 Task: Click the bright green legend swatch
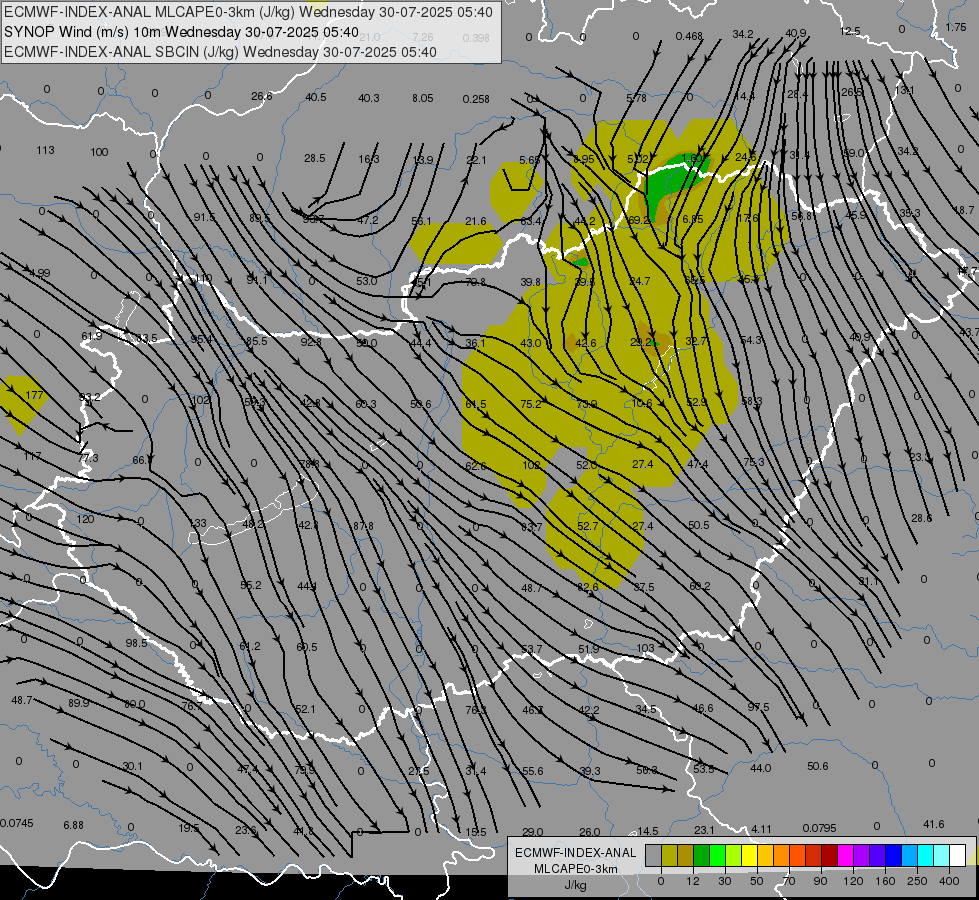717,855
